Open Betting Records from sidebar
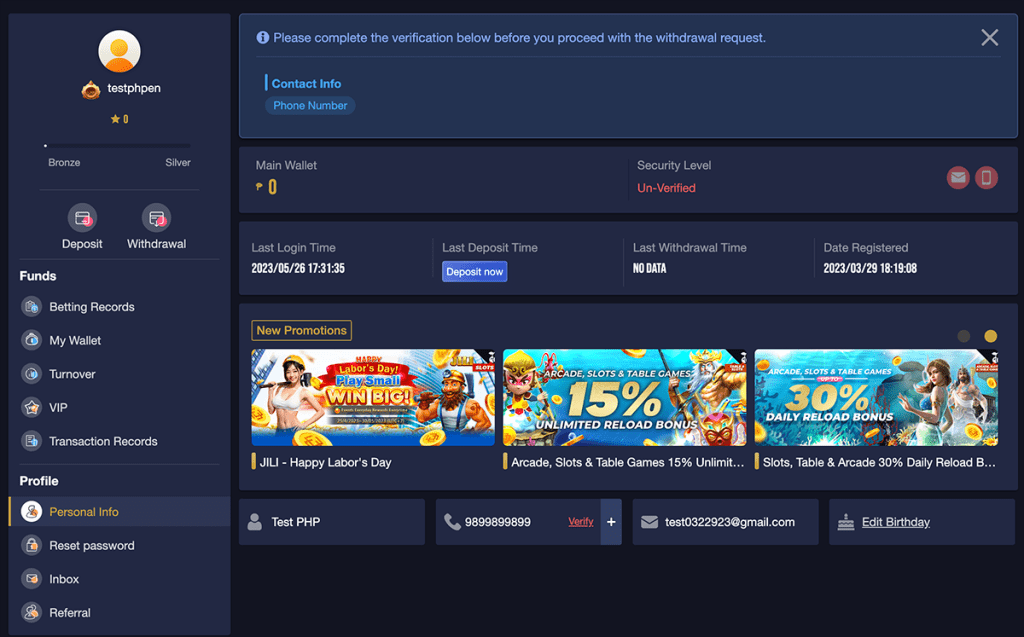 91,307
